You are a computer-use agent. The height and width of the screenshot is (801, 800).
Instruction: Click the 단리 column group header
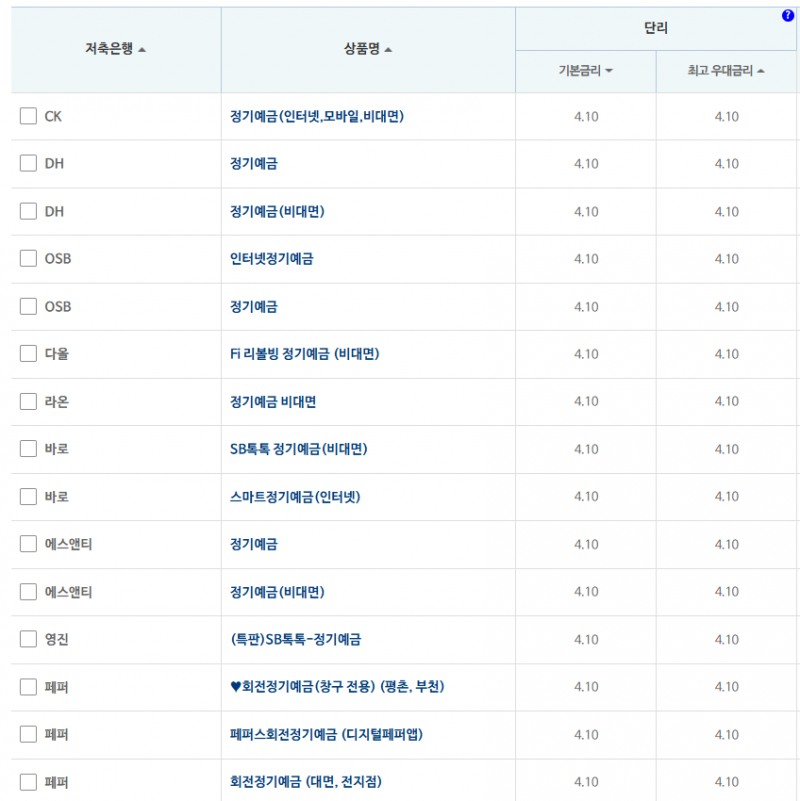tap(655, 28)
